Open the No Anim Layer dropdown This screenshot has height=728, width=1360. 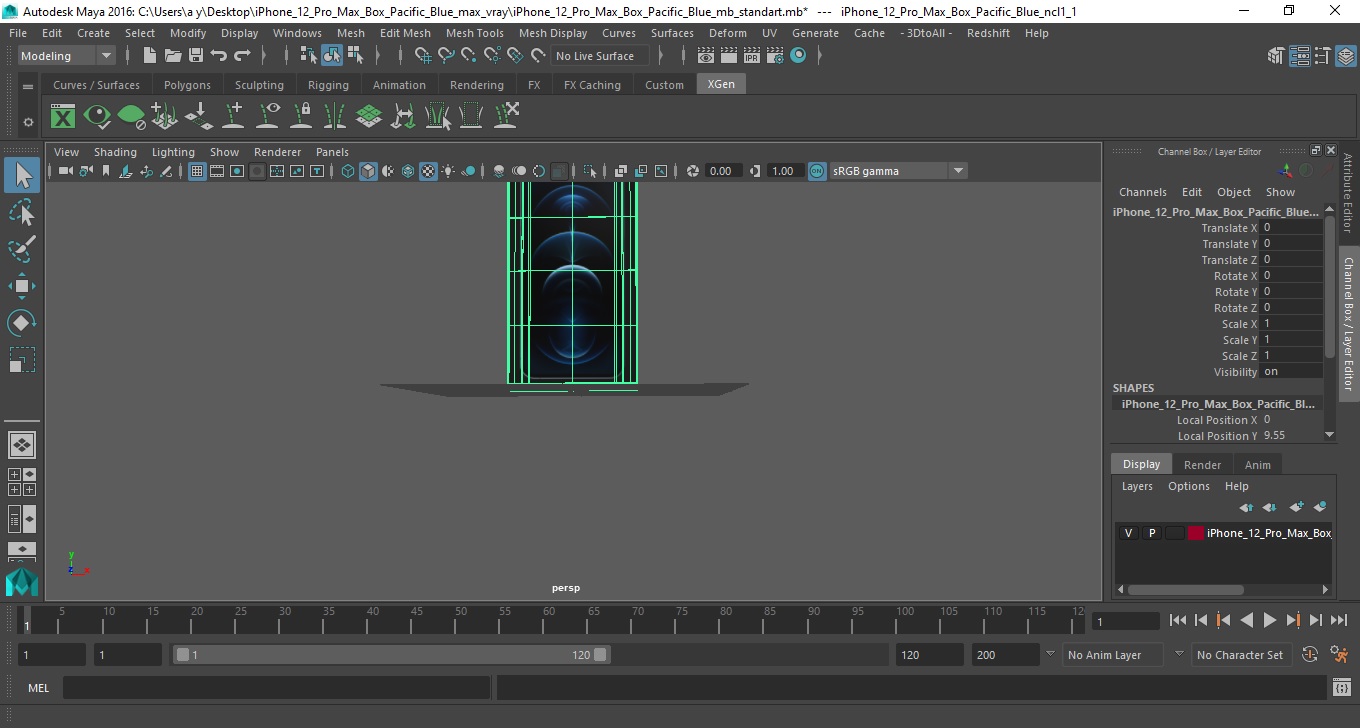pyautogui.click(x=1113, y=655)
